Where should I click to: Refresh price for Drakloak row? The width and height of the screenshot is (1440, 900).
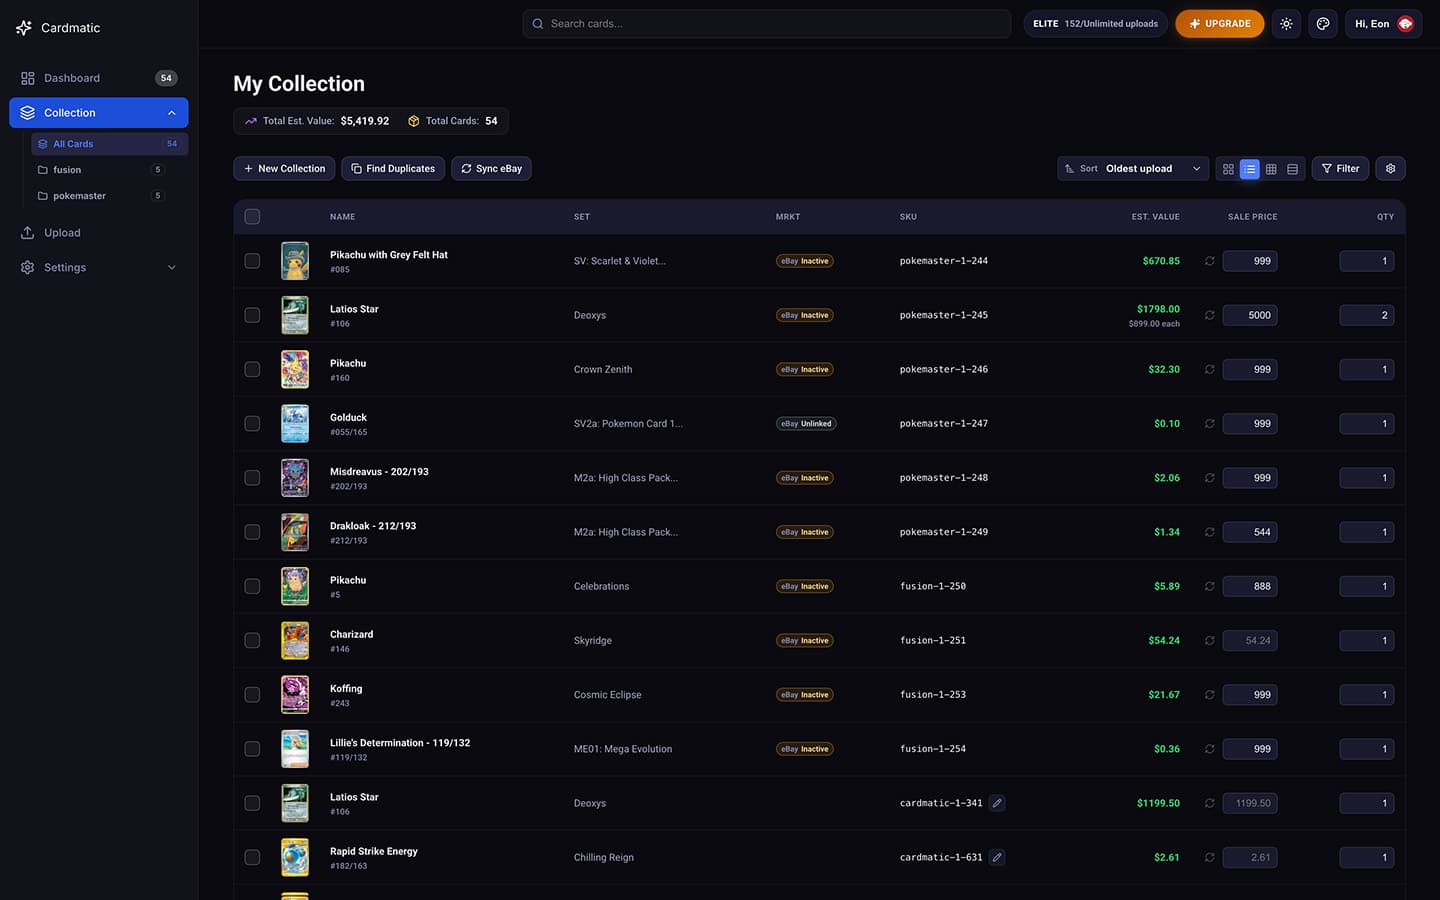[1209, 532]
